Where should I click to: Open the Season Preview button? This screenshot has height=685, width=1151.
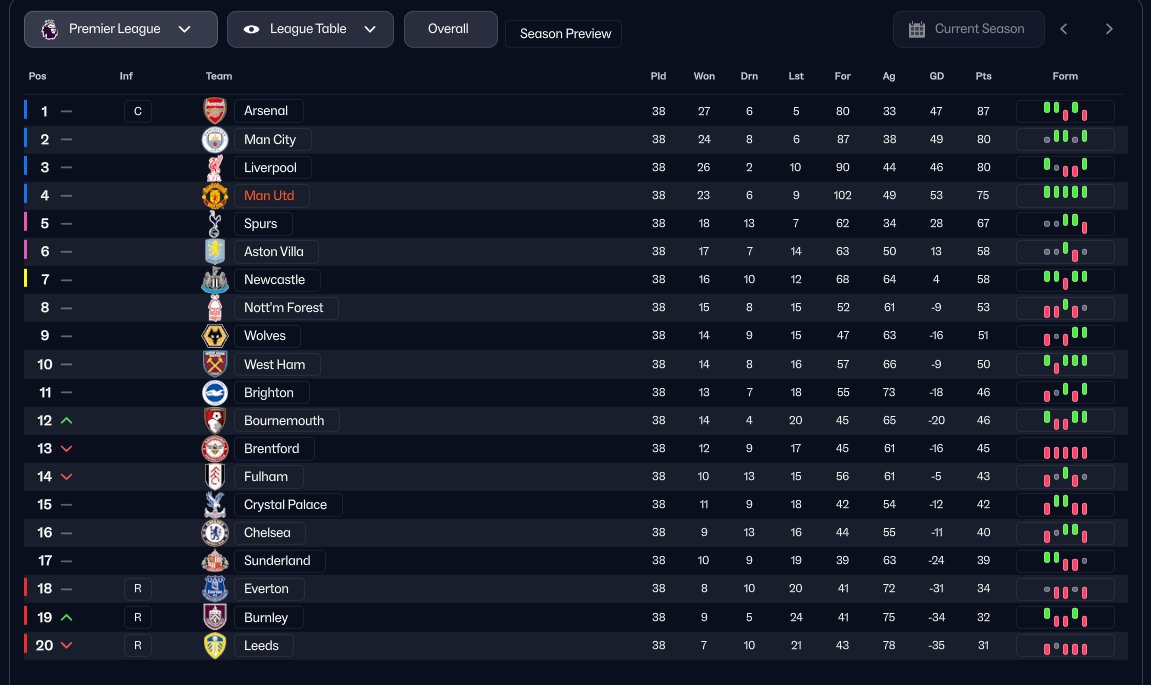tap(565, 34)
